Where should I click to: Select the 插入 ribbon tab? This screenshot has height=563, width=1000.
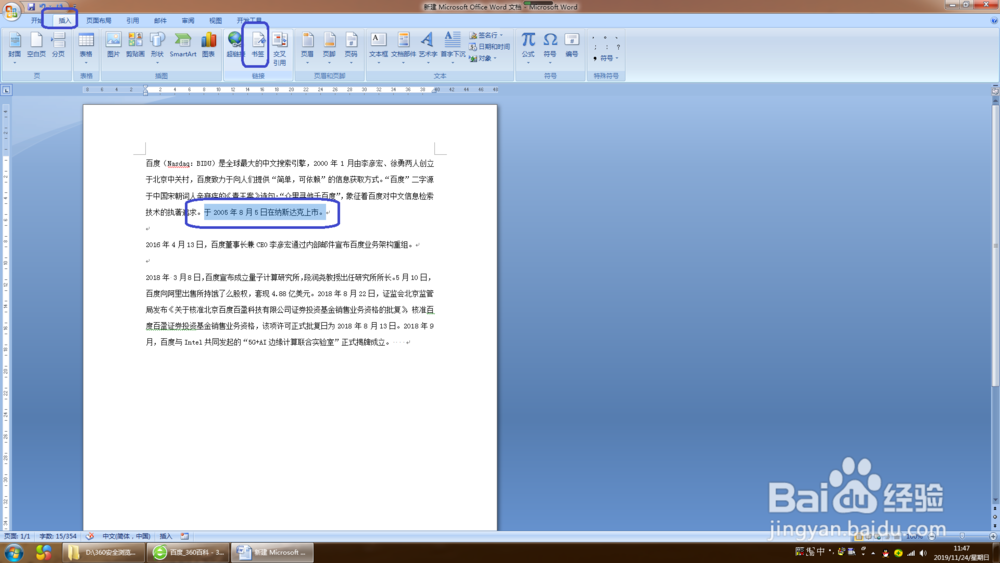point(65,20)
